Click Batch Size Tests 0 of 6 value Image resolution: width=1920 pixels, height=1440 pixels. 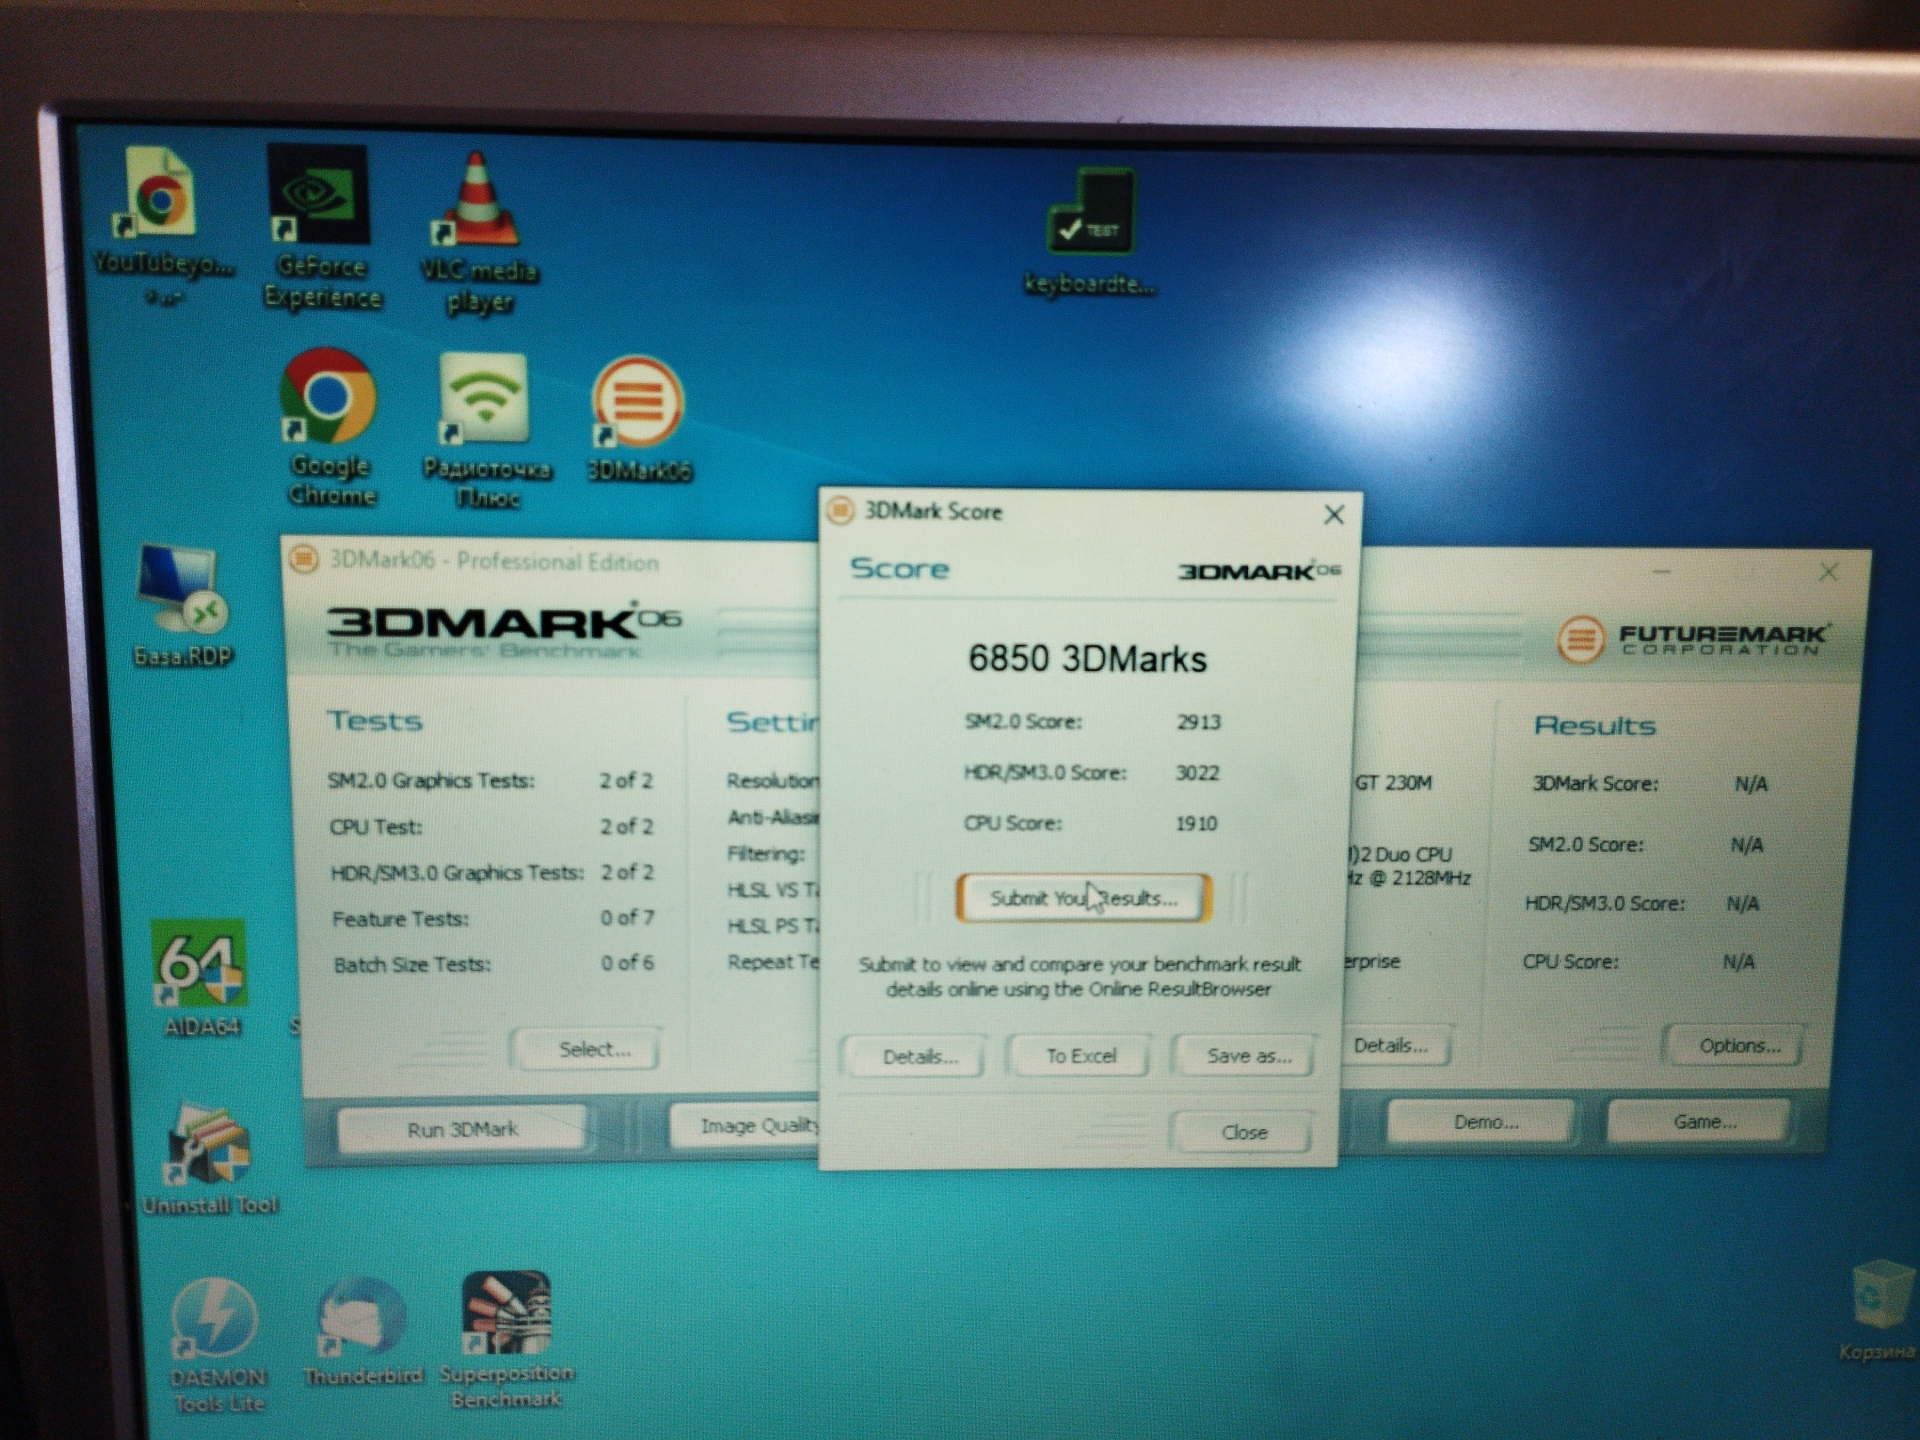click(627, 963)
